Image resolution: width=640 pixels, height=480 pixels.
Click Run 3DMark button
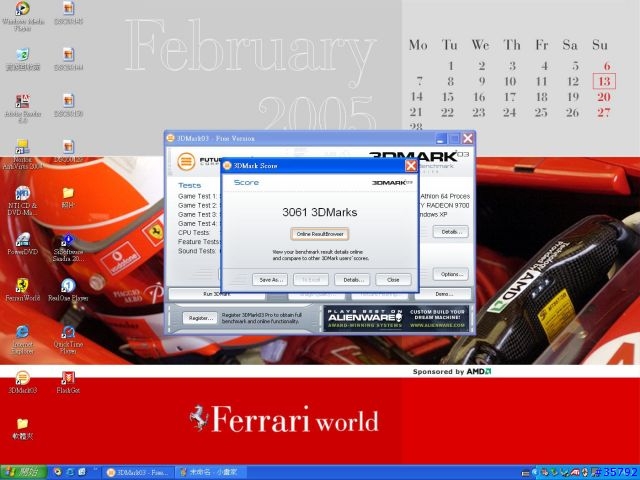[217, 294]
